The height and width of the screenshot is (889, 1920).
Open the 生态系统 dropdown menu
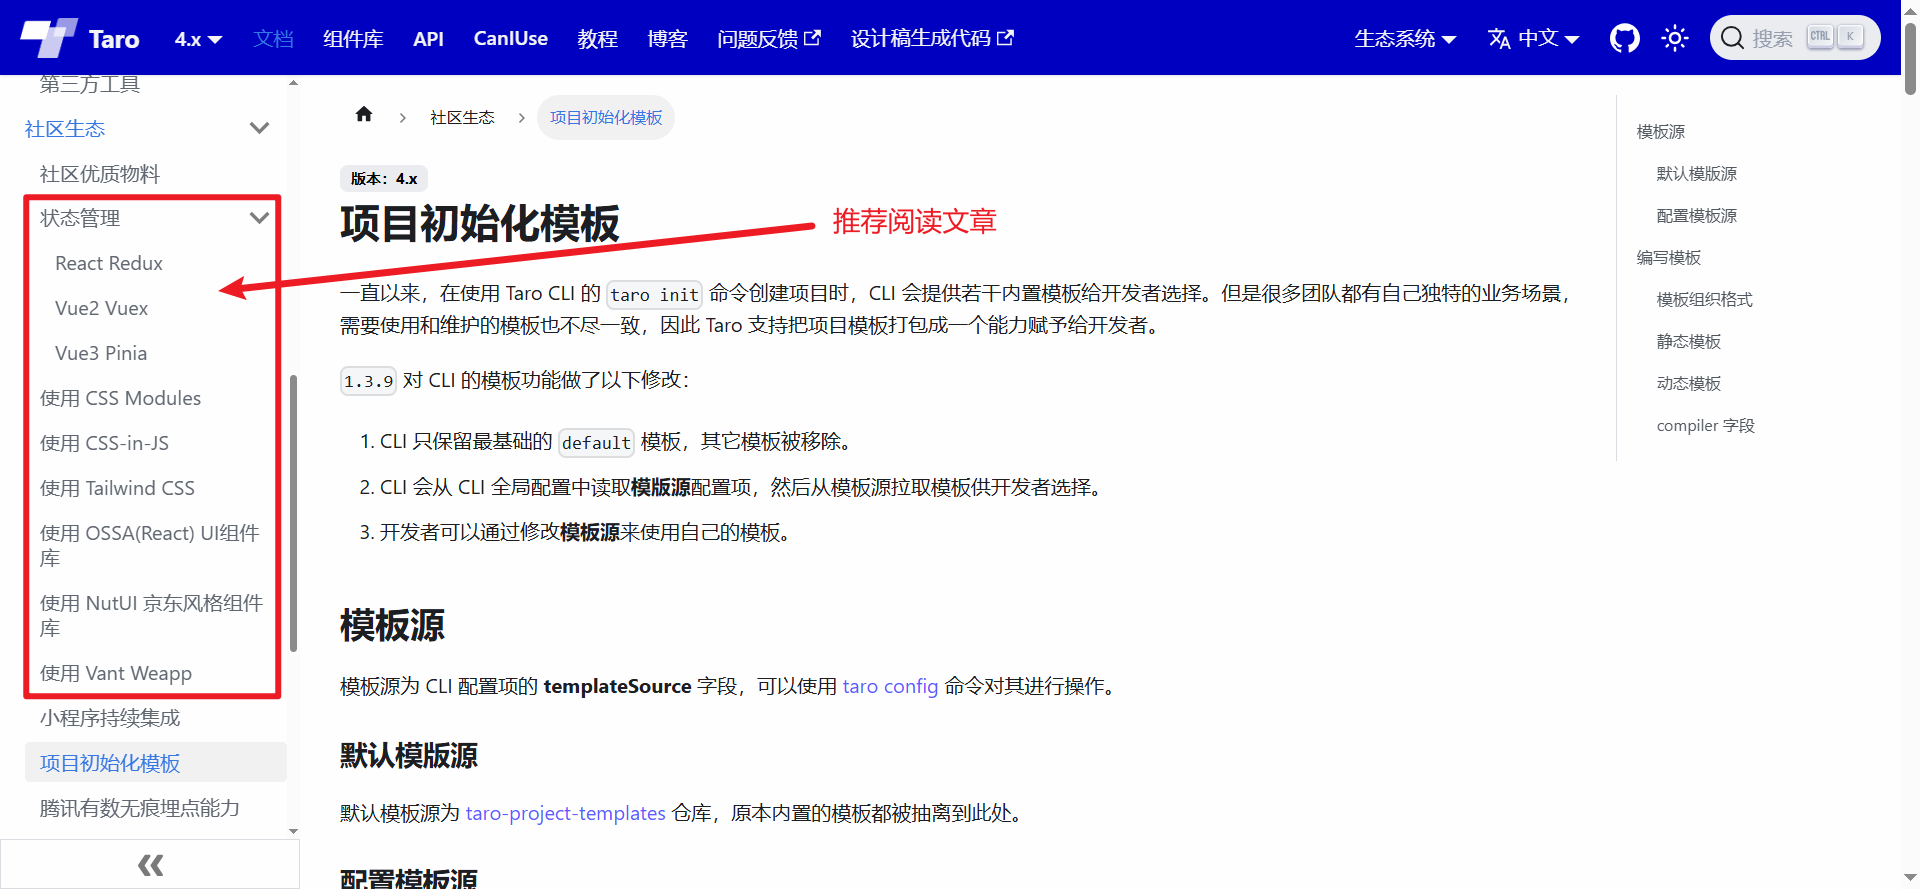[x=1404, y=38]
